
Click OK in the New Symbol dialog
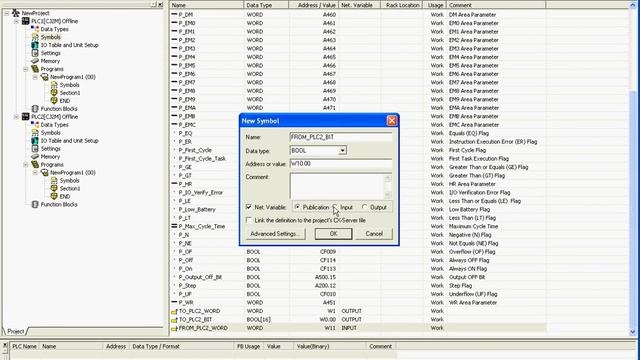(333, 233)
